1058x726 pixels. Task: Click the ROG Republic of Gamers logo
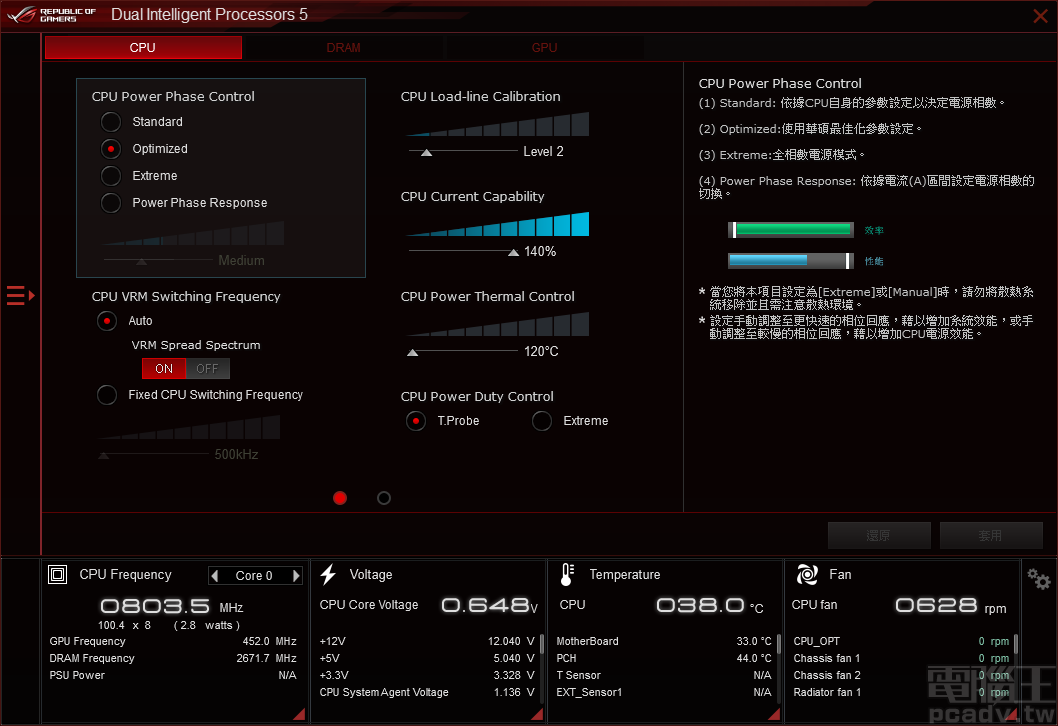tap(53, 15)
